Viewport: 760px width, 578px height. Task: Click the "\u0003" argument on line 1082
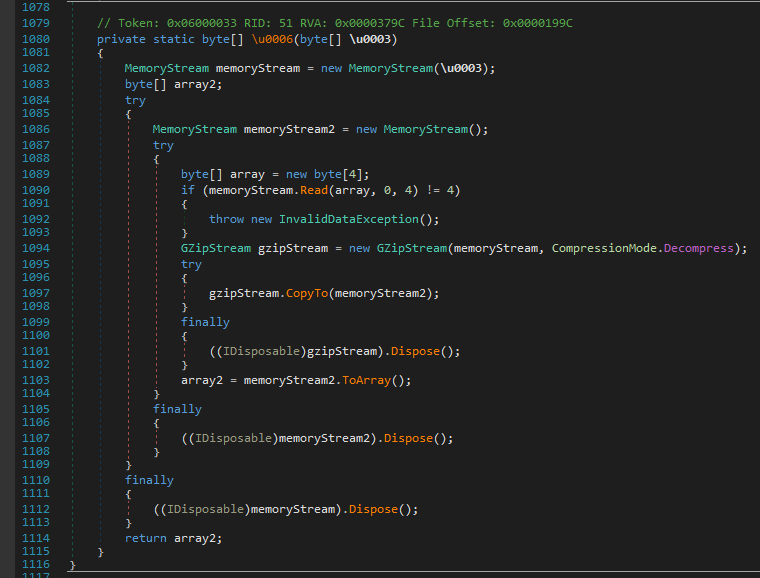coord(461,68)
